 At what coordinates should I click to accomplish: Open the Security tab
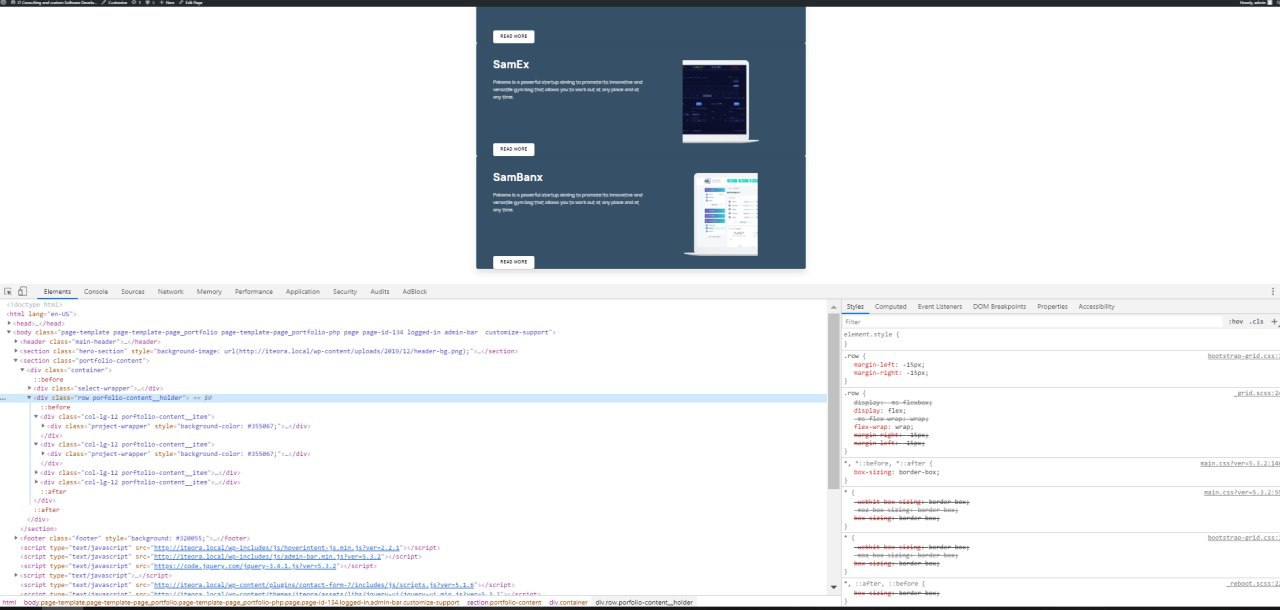345,291
